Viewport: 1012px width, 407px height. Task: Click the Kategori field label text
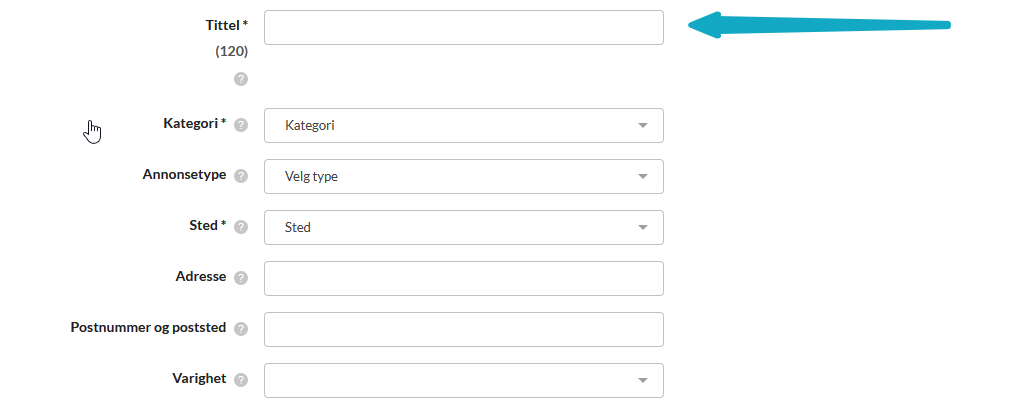(191, 124)
